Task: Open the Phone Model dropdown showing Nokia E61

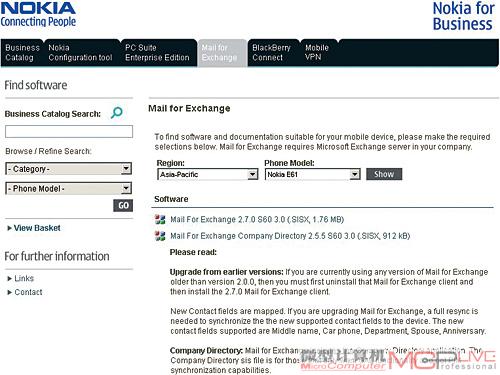Action: (312, 174)
